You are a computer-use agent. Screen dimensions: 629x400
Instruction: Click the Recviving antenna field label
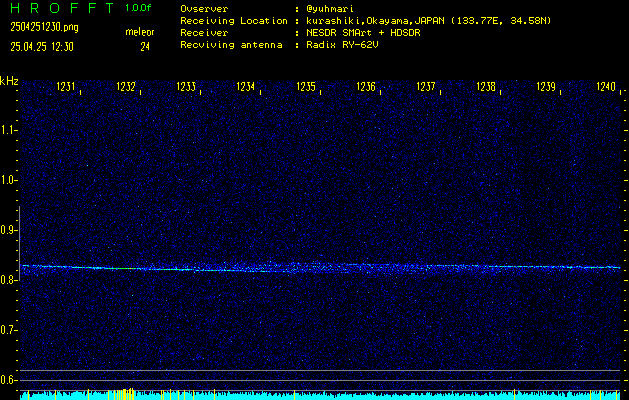point(231,45)
